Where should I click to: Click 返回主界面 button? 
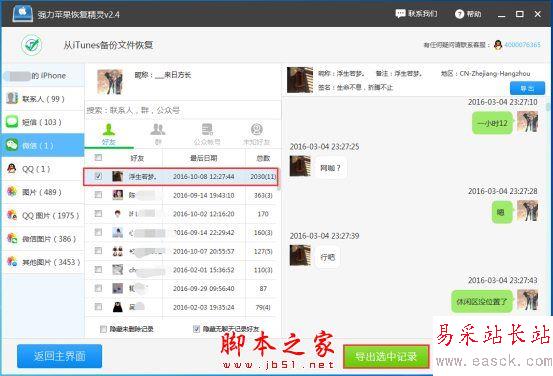tap(60, 356)
